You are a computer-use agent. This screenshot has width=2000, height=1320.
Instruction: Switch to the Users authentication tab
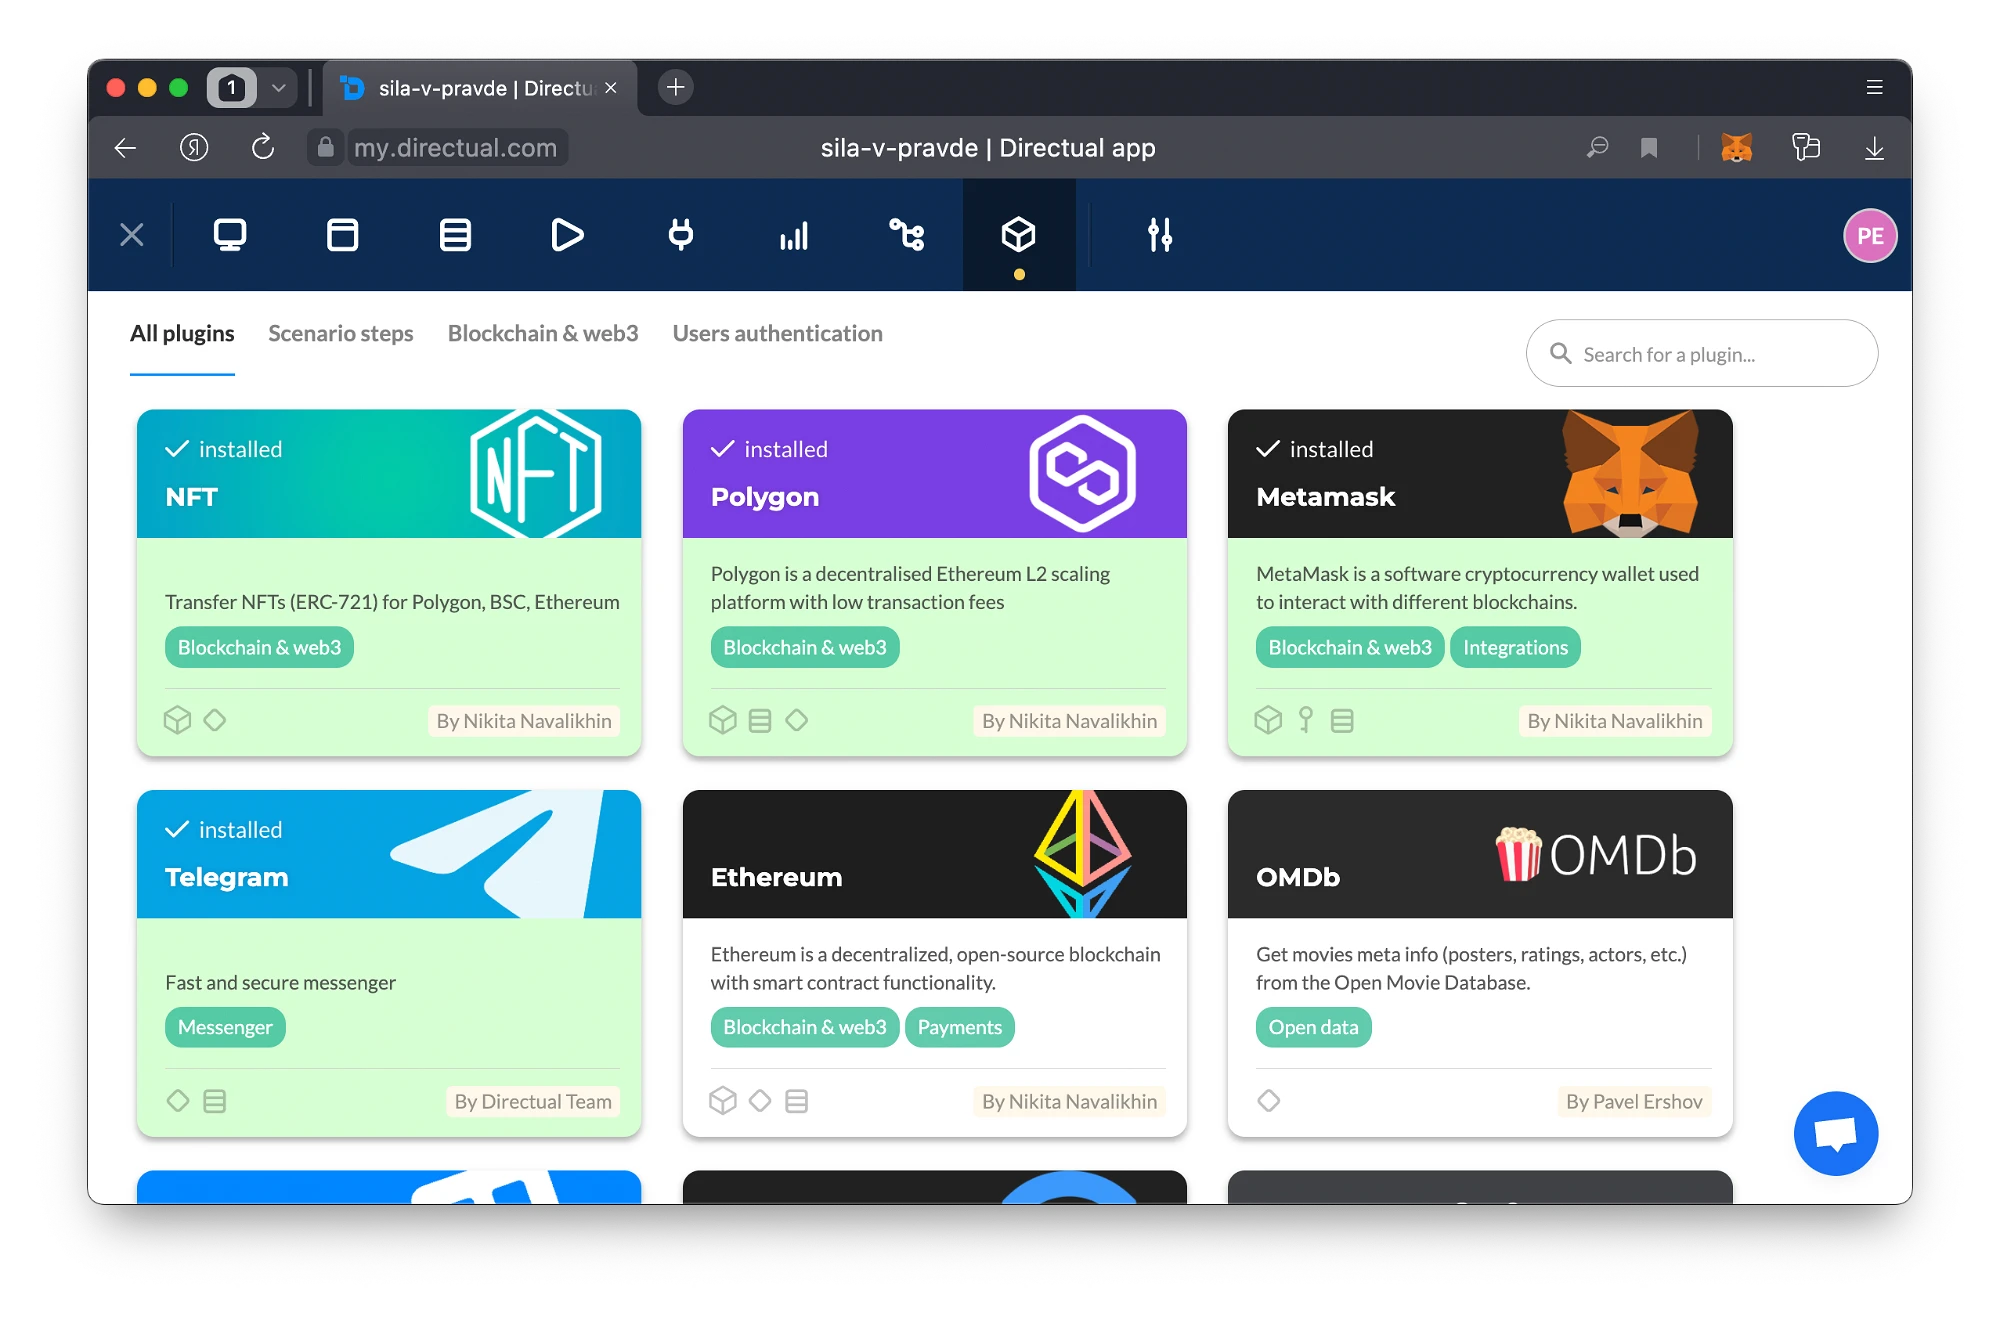(778, 334)
